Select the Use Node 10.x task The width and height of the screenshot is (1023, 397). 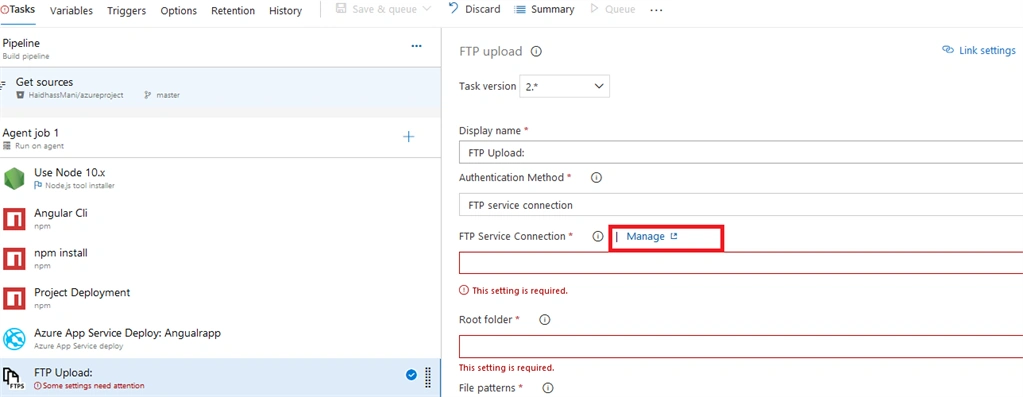221,177
